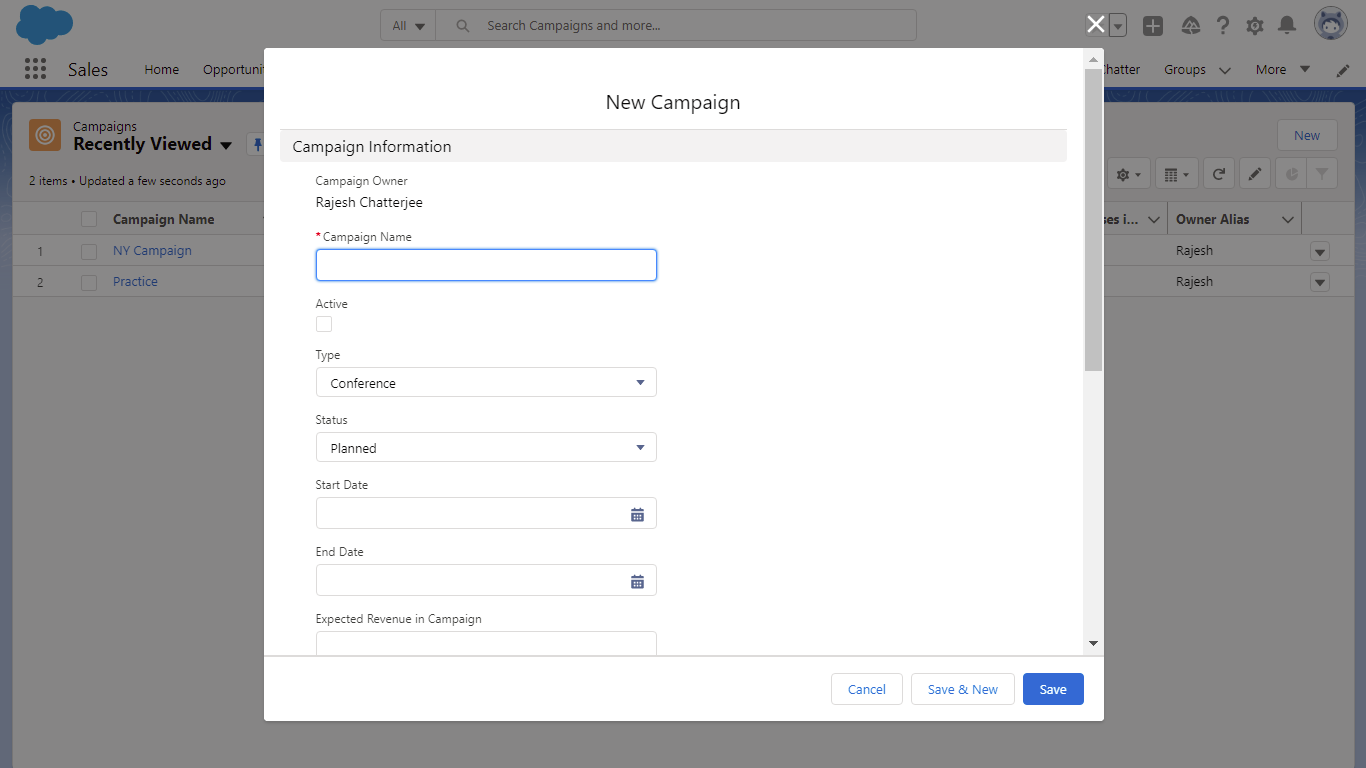Open the search scope All dropdown

(x=408, y=26)
